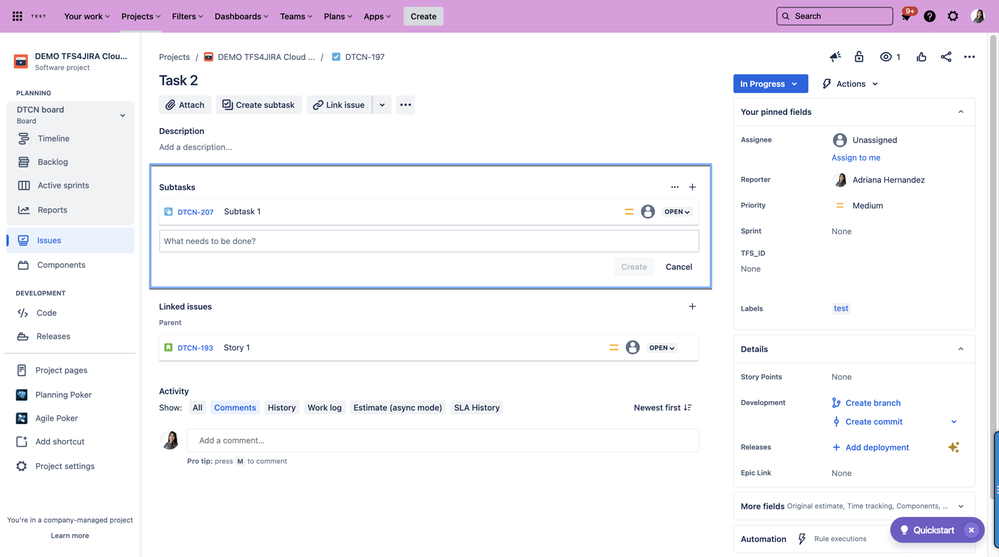This screenshot has height=557, width=999.
Task: Switch to the History activity tab
Action: [x=282, y=408]
